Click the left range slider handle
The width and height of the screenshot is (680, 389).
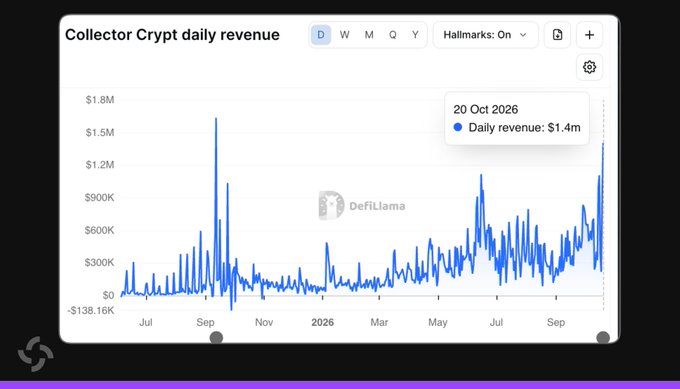point(216,337)
